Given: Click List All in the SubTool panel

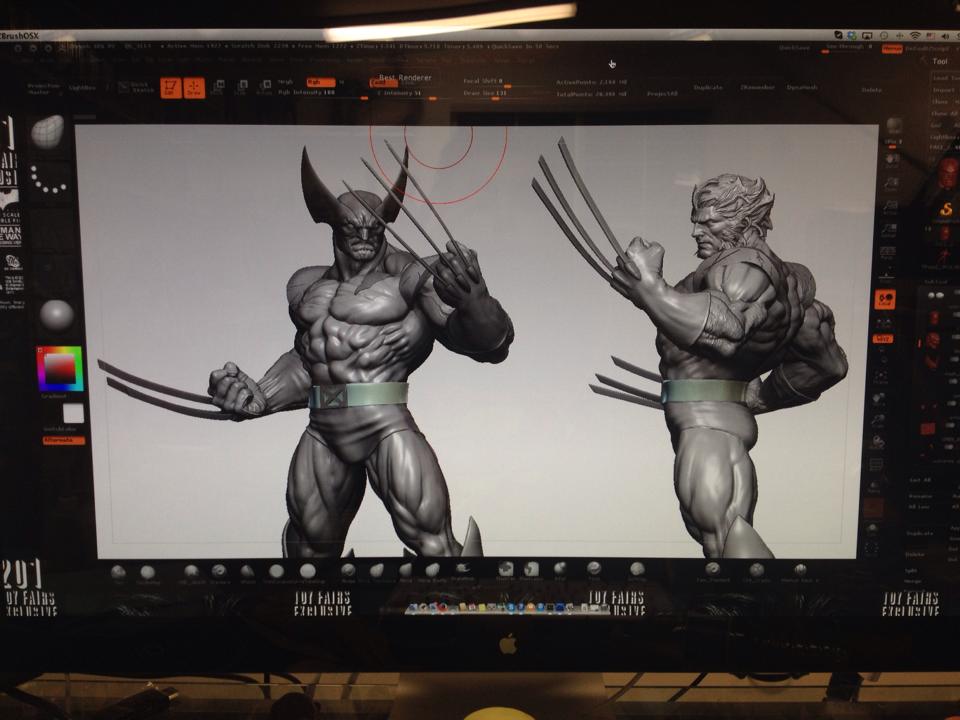Looking at the screenshot, I should pos(920,481).
